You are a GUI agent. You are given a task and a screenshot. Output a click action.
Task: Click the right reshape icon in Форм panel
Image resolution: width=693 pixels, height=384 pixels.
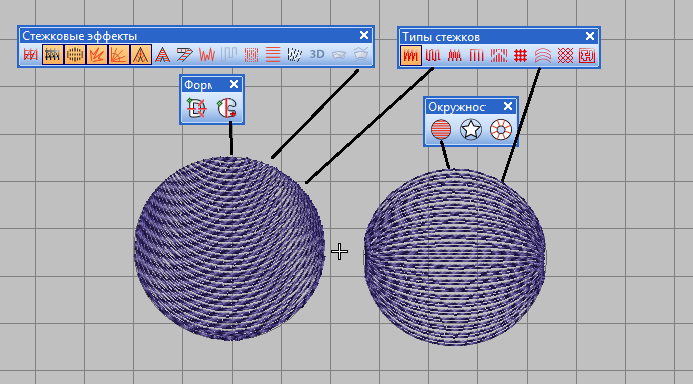point(227,108)
